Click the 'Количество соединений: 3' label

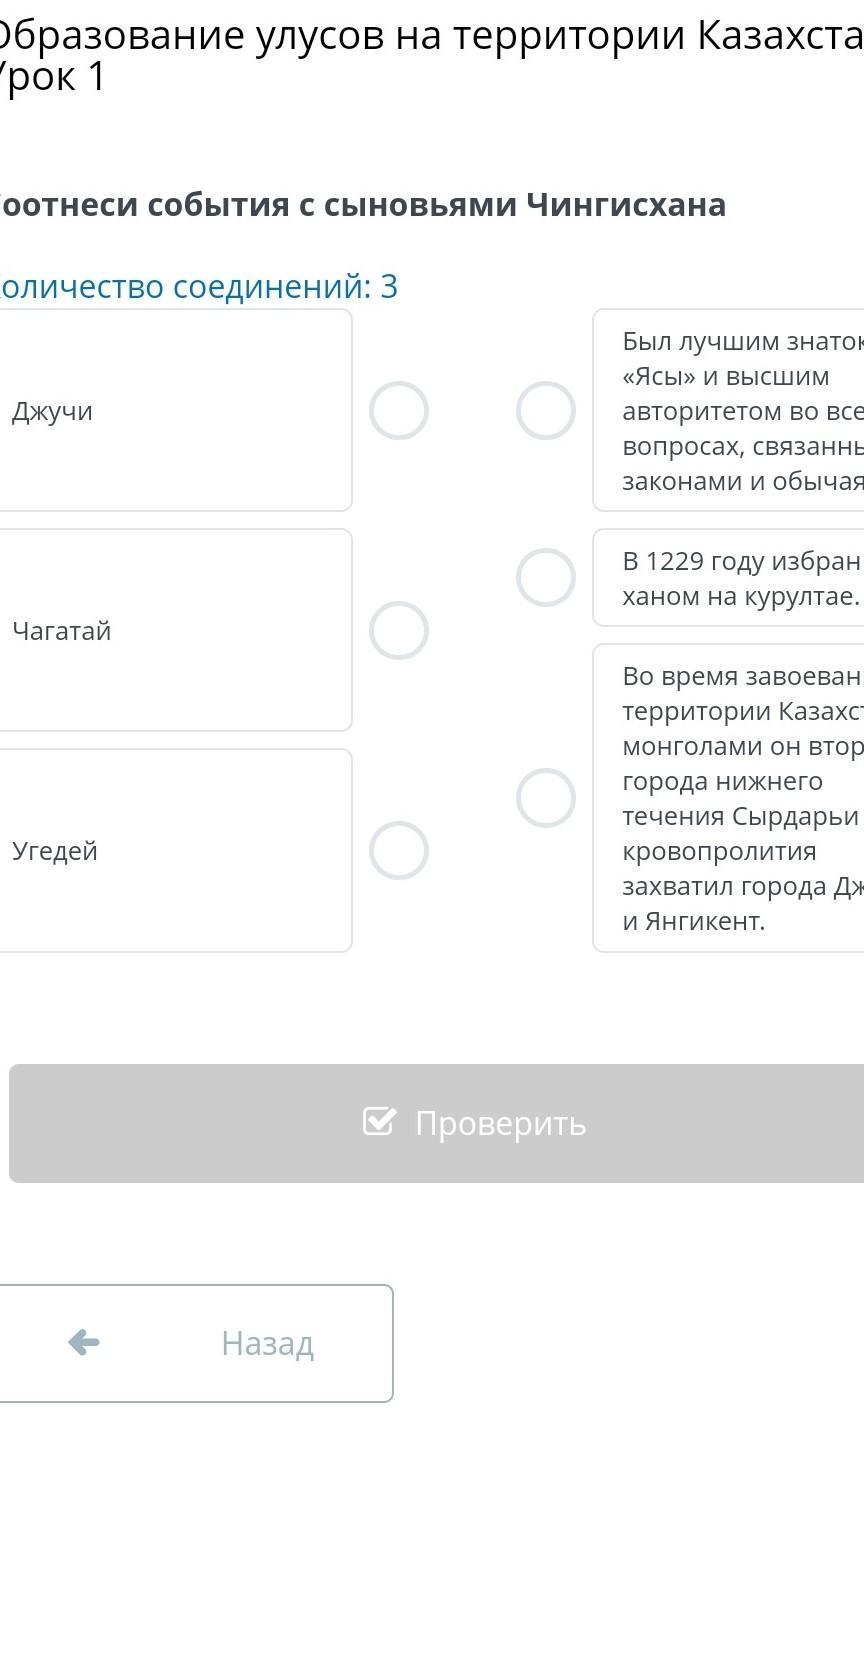coord(197,287)
